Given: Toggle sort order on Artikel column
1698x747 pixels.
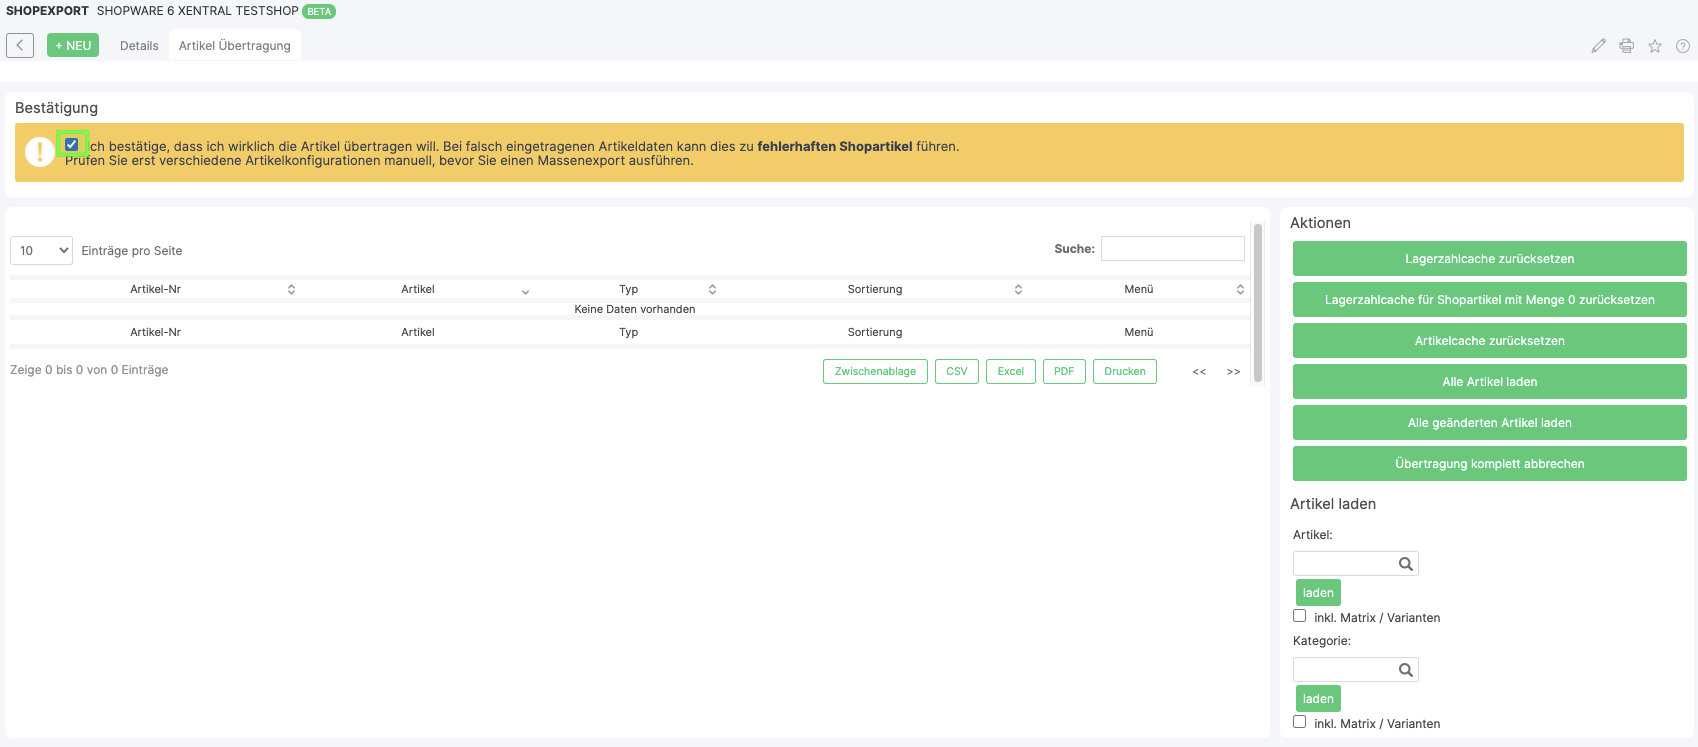Looking at the screenshot, I should (x=525, y=290).
